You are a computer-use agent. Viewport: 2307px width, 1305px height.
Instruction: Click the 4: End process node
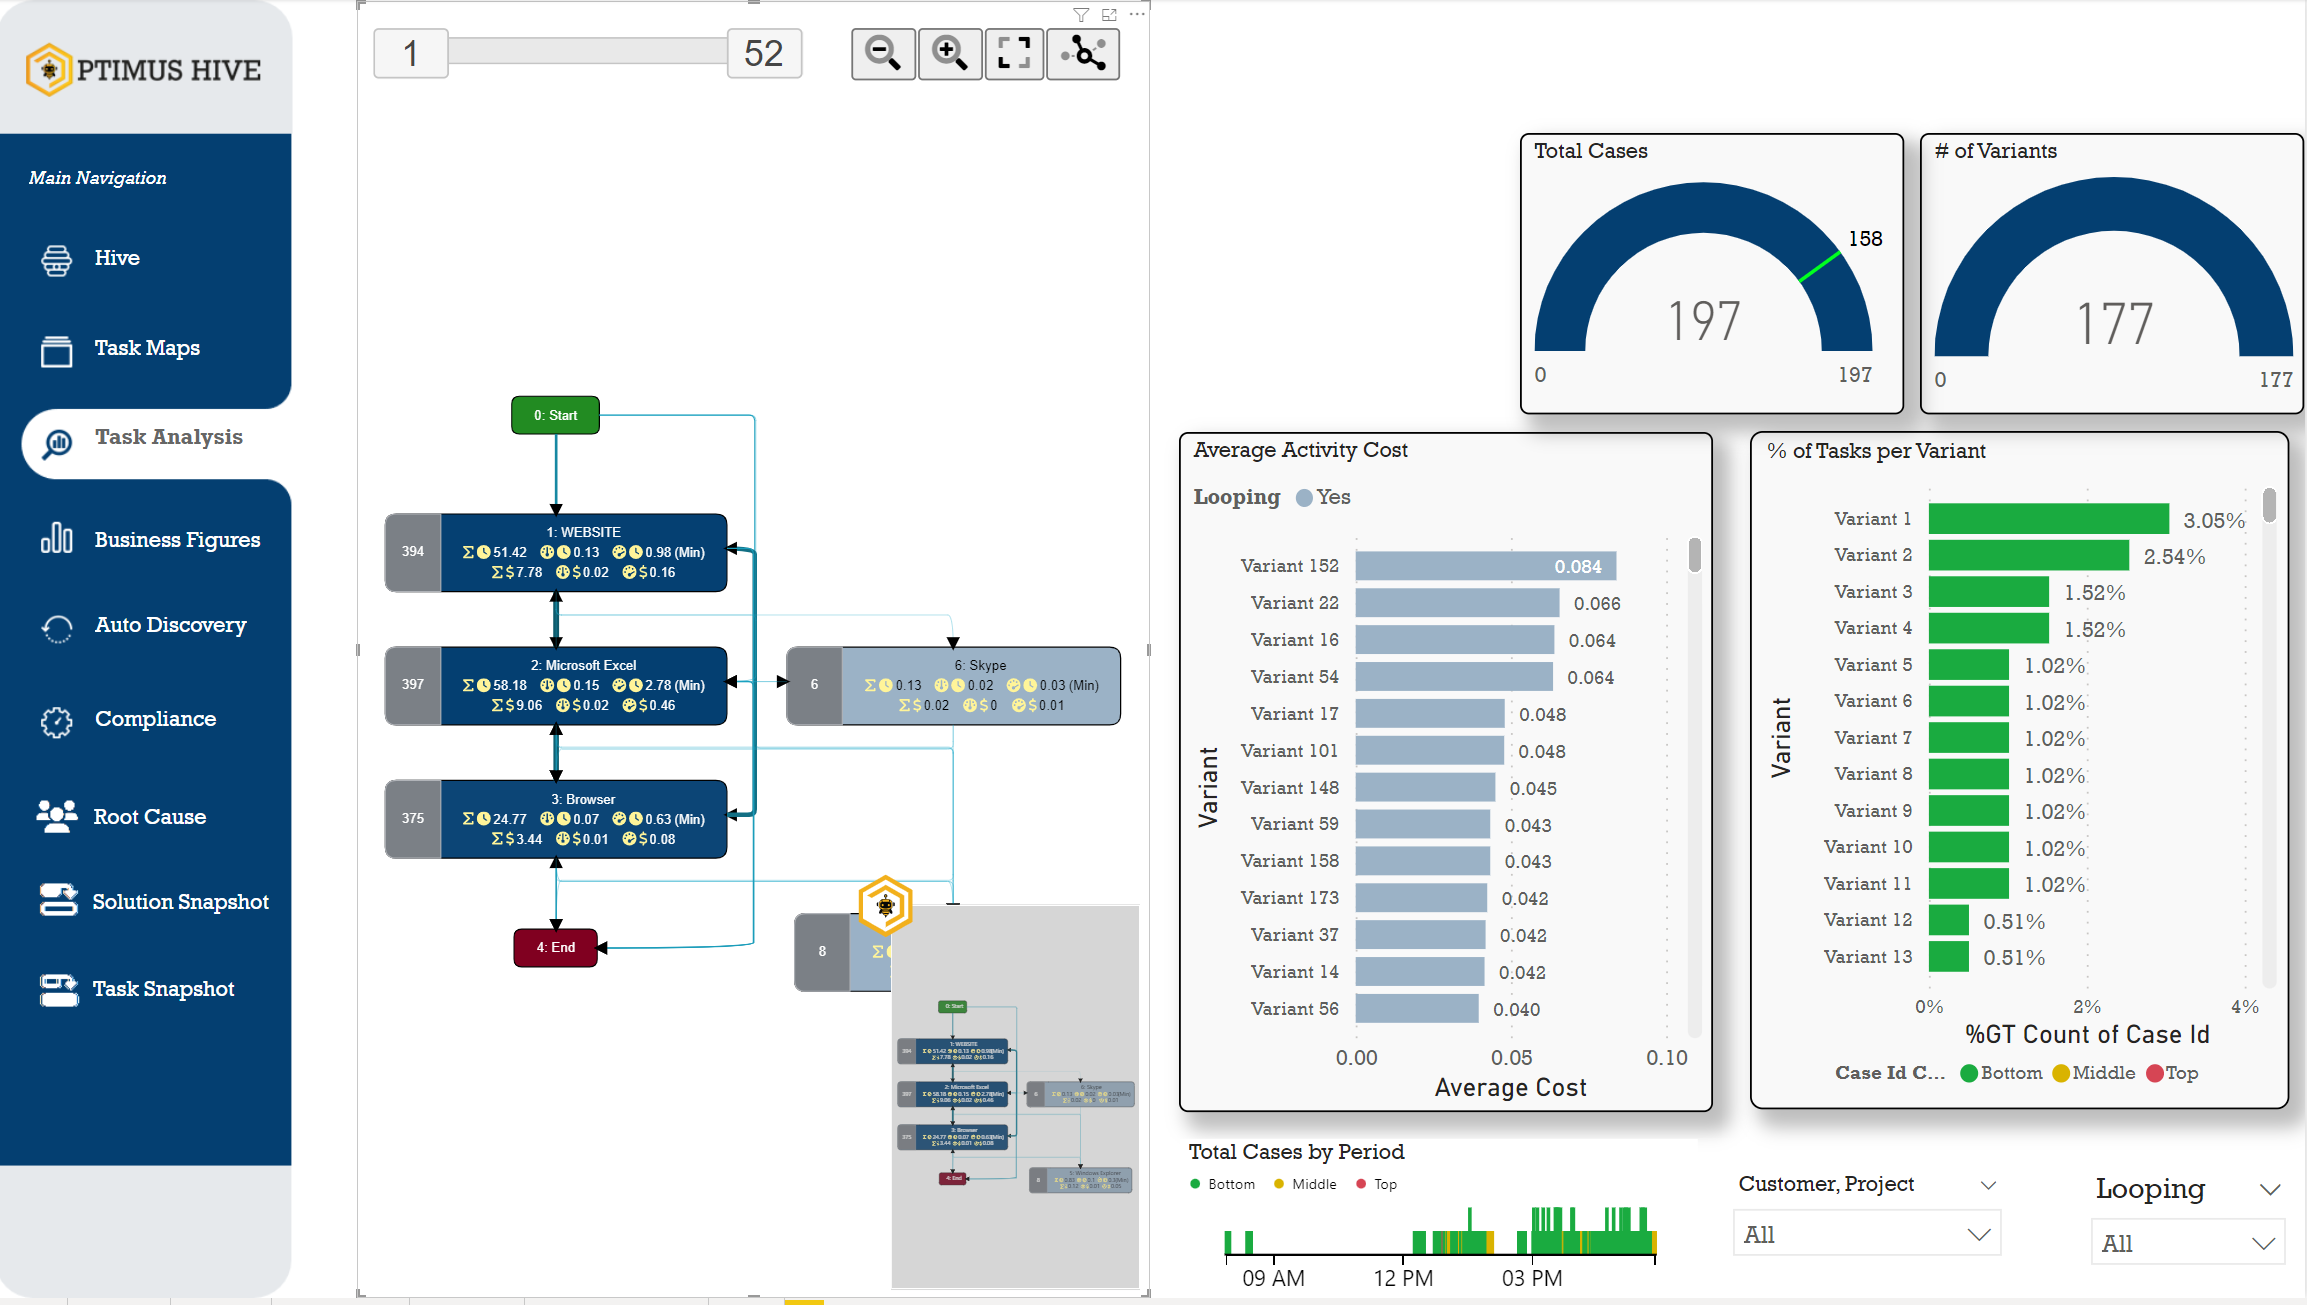pos(555,947)
